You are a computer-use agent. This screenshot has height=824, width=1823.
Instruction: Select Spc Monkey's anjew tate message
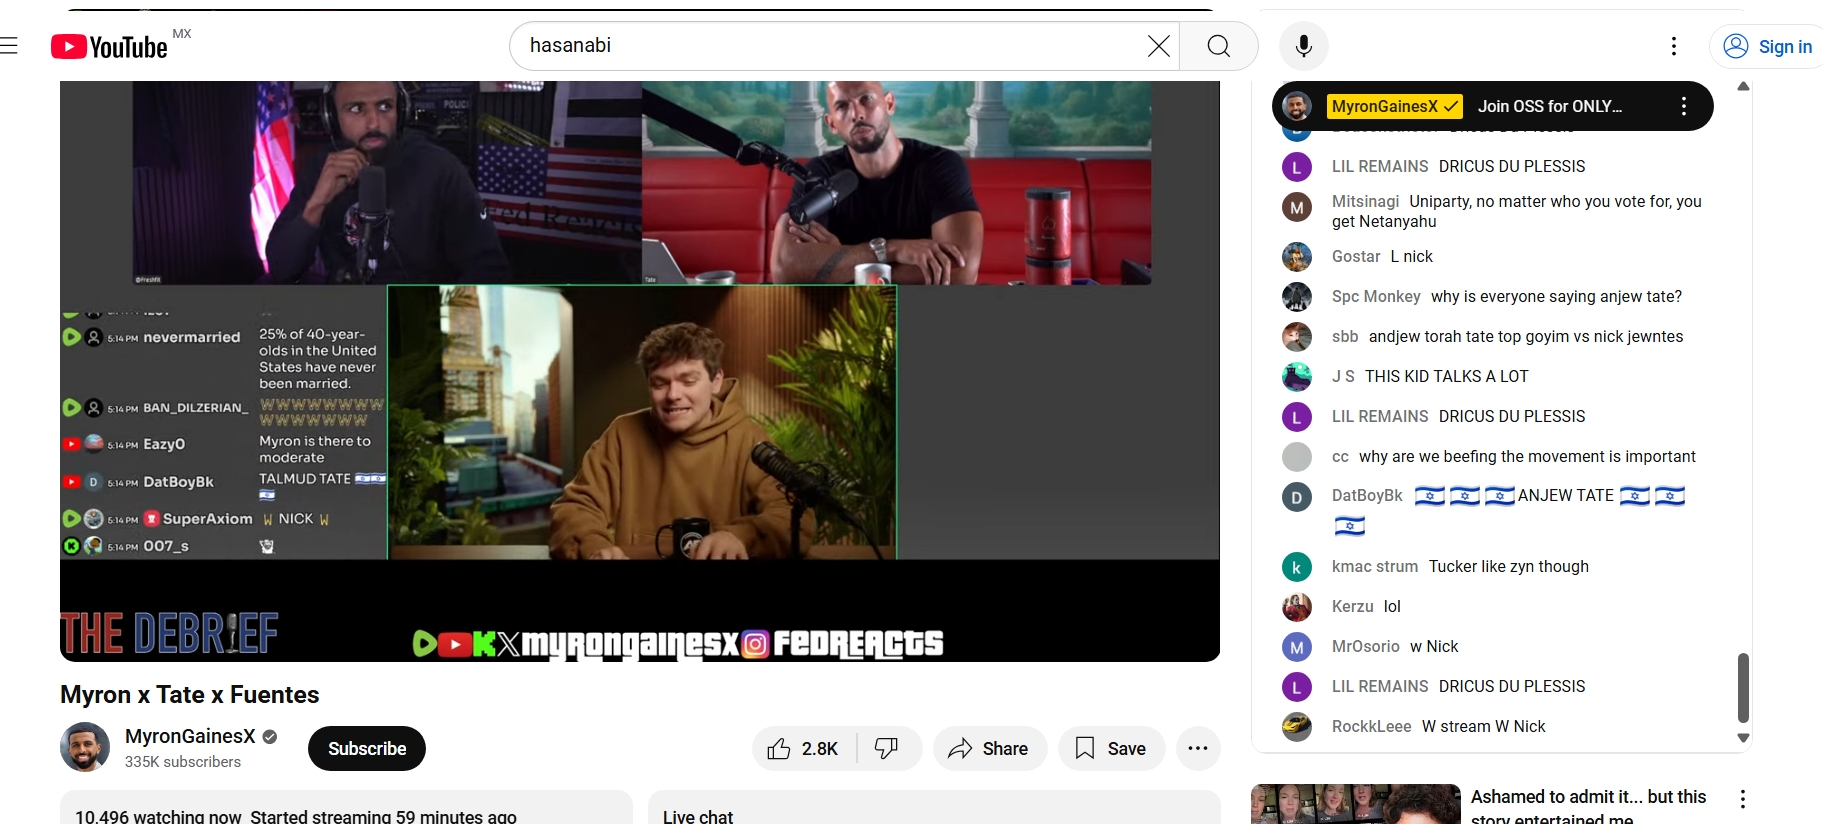click(1556, 297)
